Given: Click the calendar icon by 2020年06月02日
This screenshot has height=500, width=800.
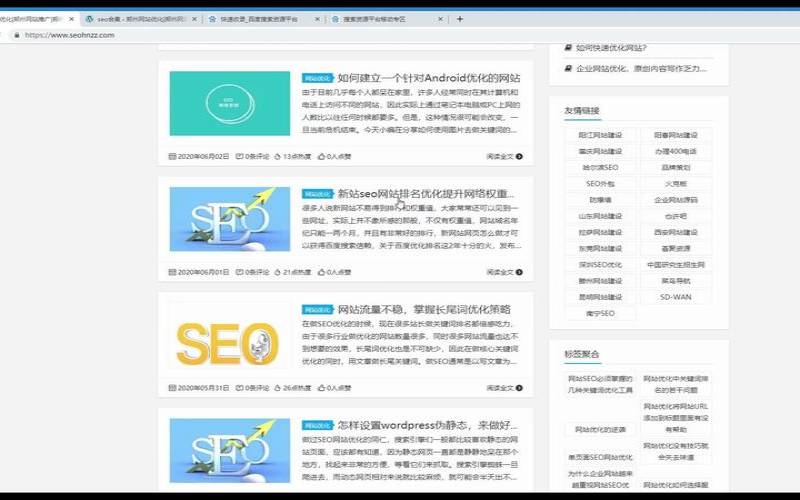Looking at the screenshot, I should tap(172, 157).
